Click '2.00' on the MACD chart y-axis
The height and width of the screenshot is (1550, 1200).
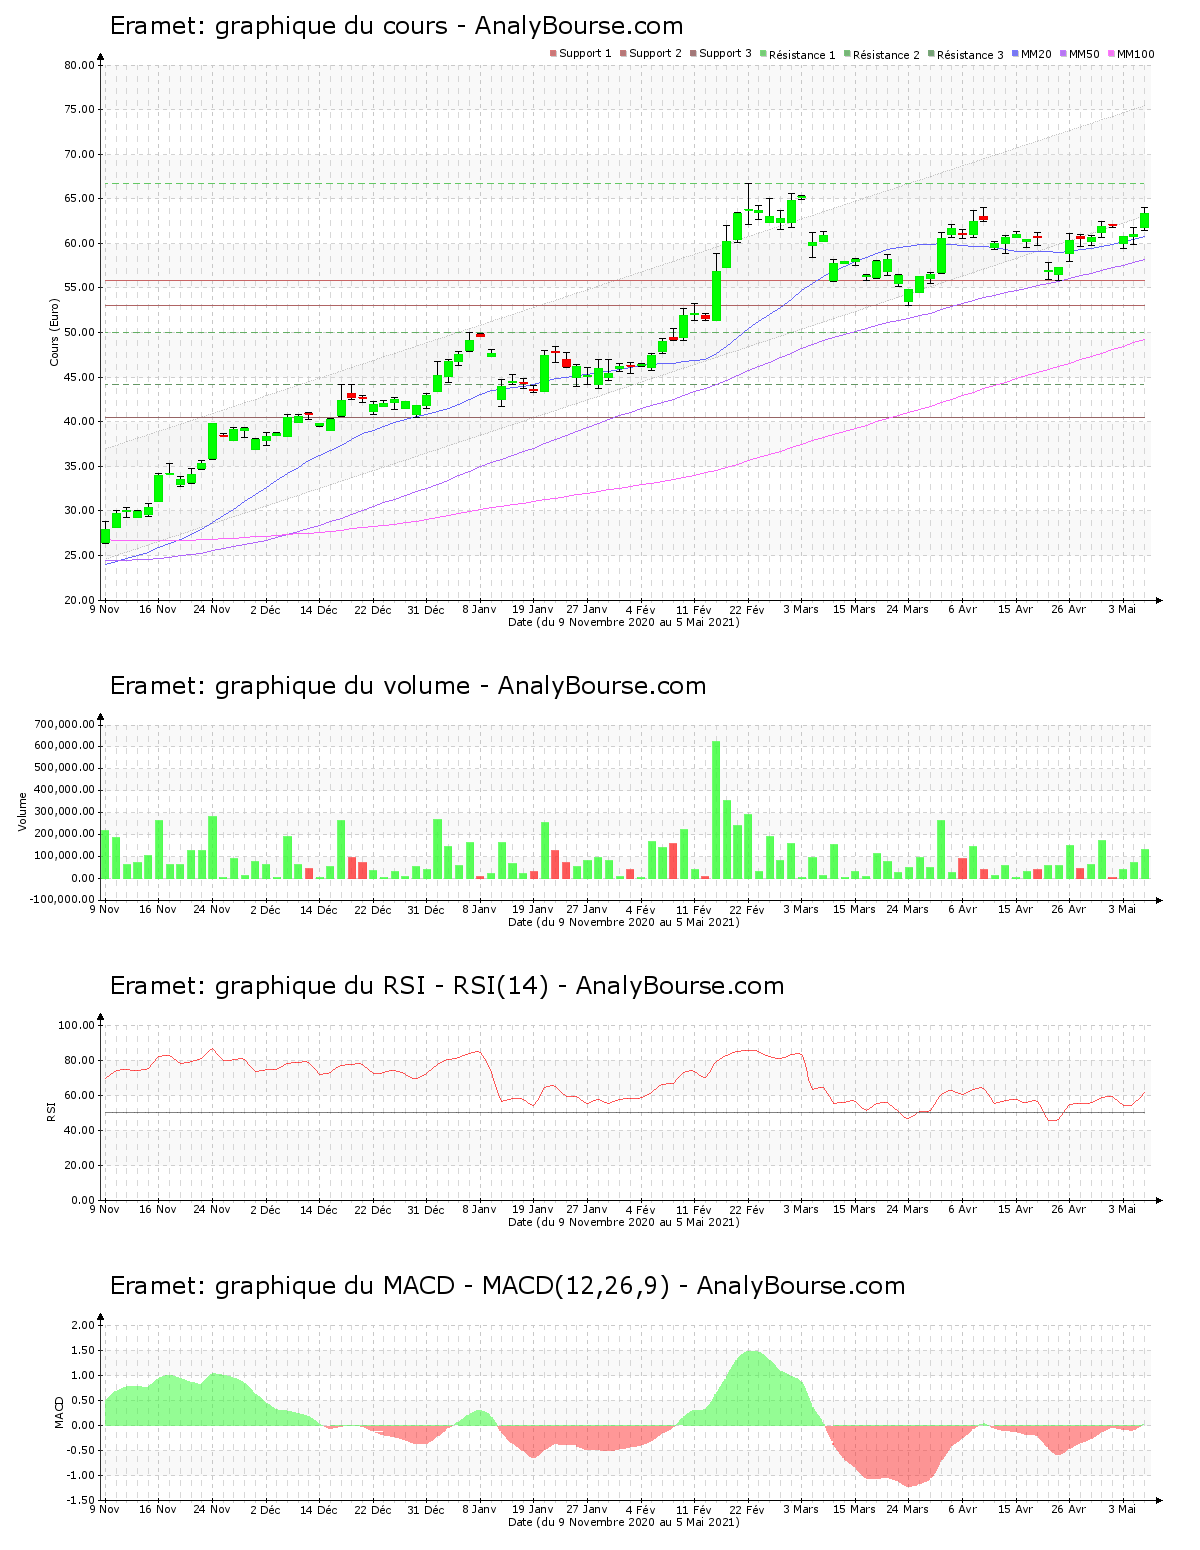83,1325
